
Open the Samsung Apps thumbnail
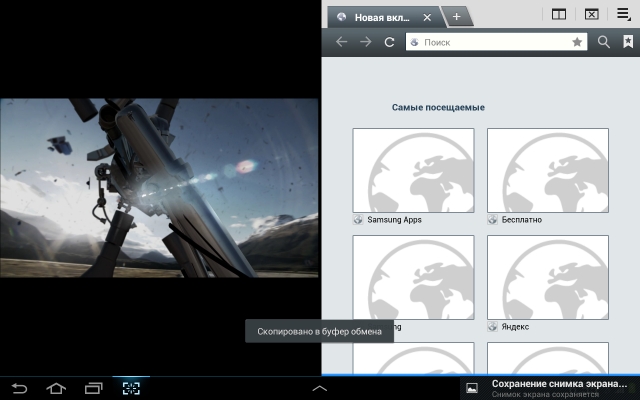pyautogui.click(x=413, y=170)
